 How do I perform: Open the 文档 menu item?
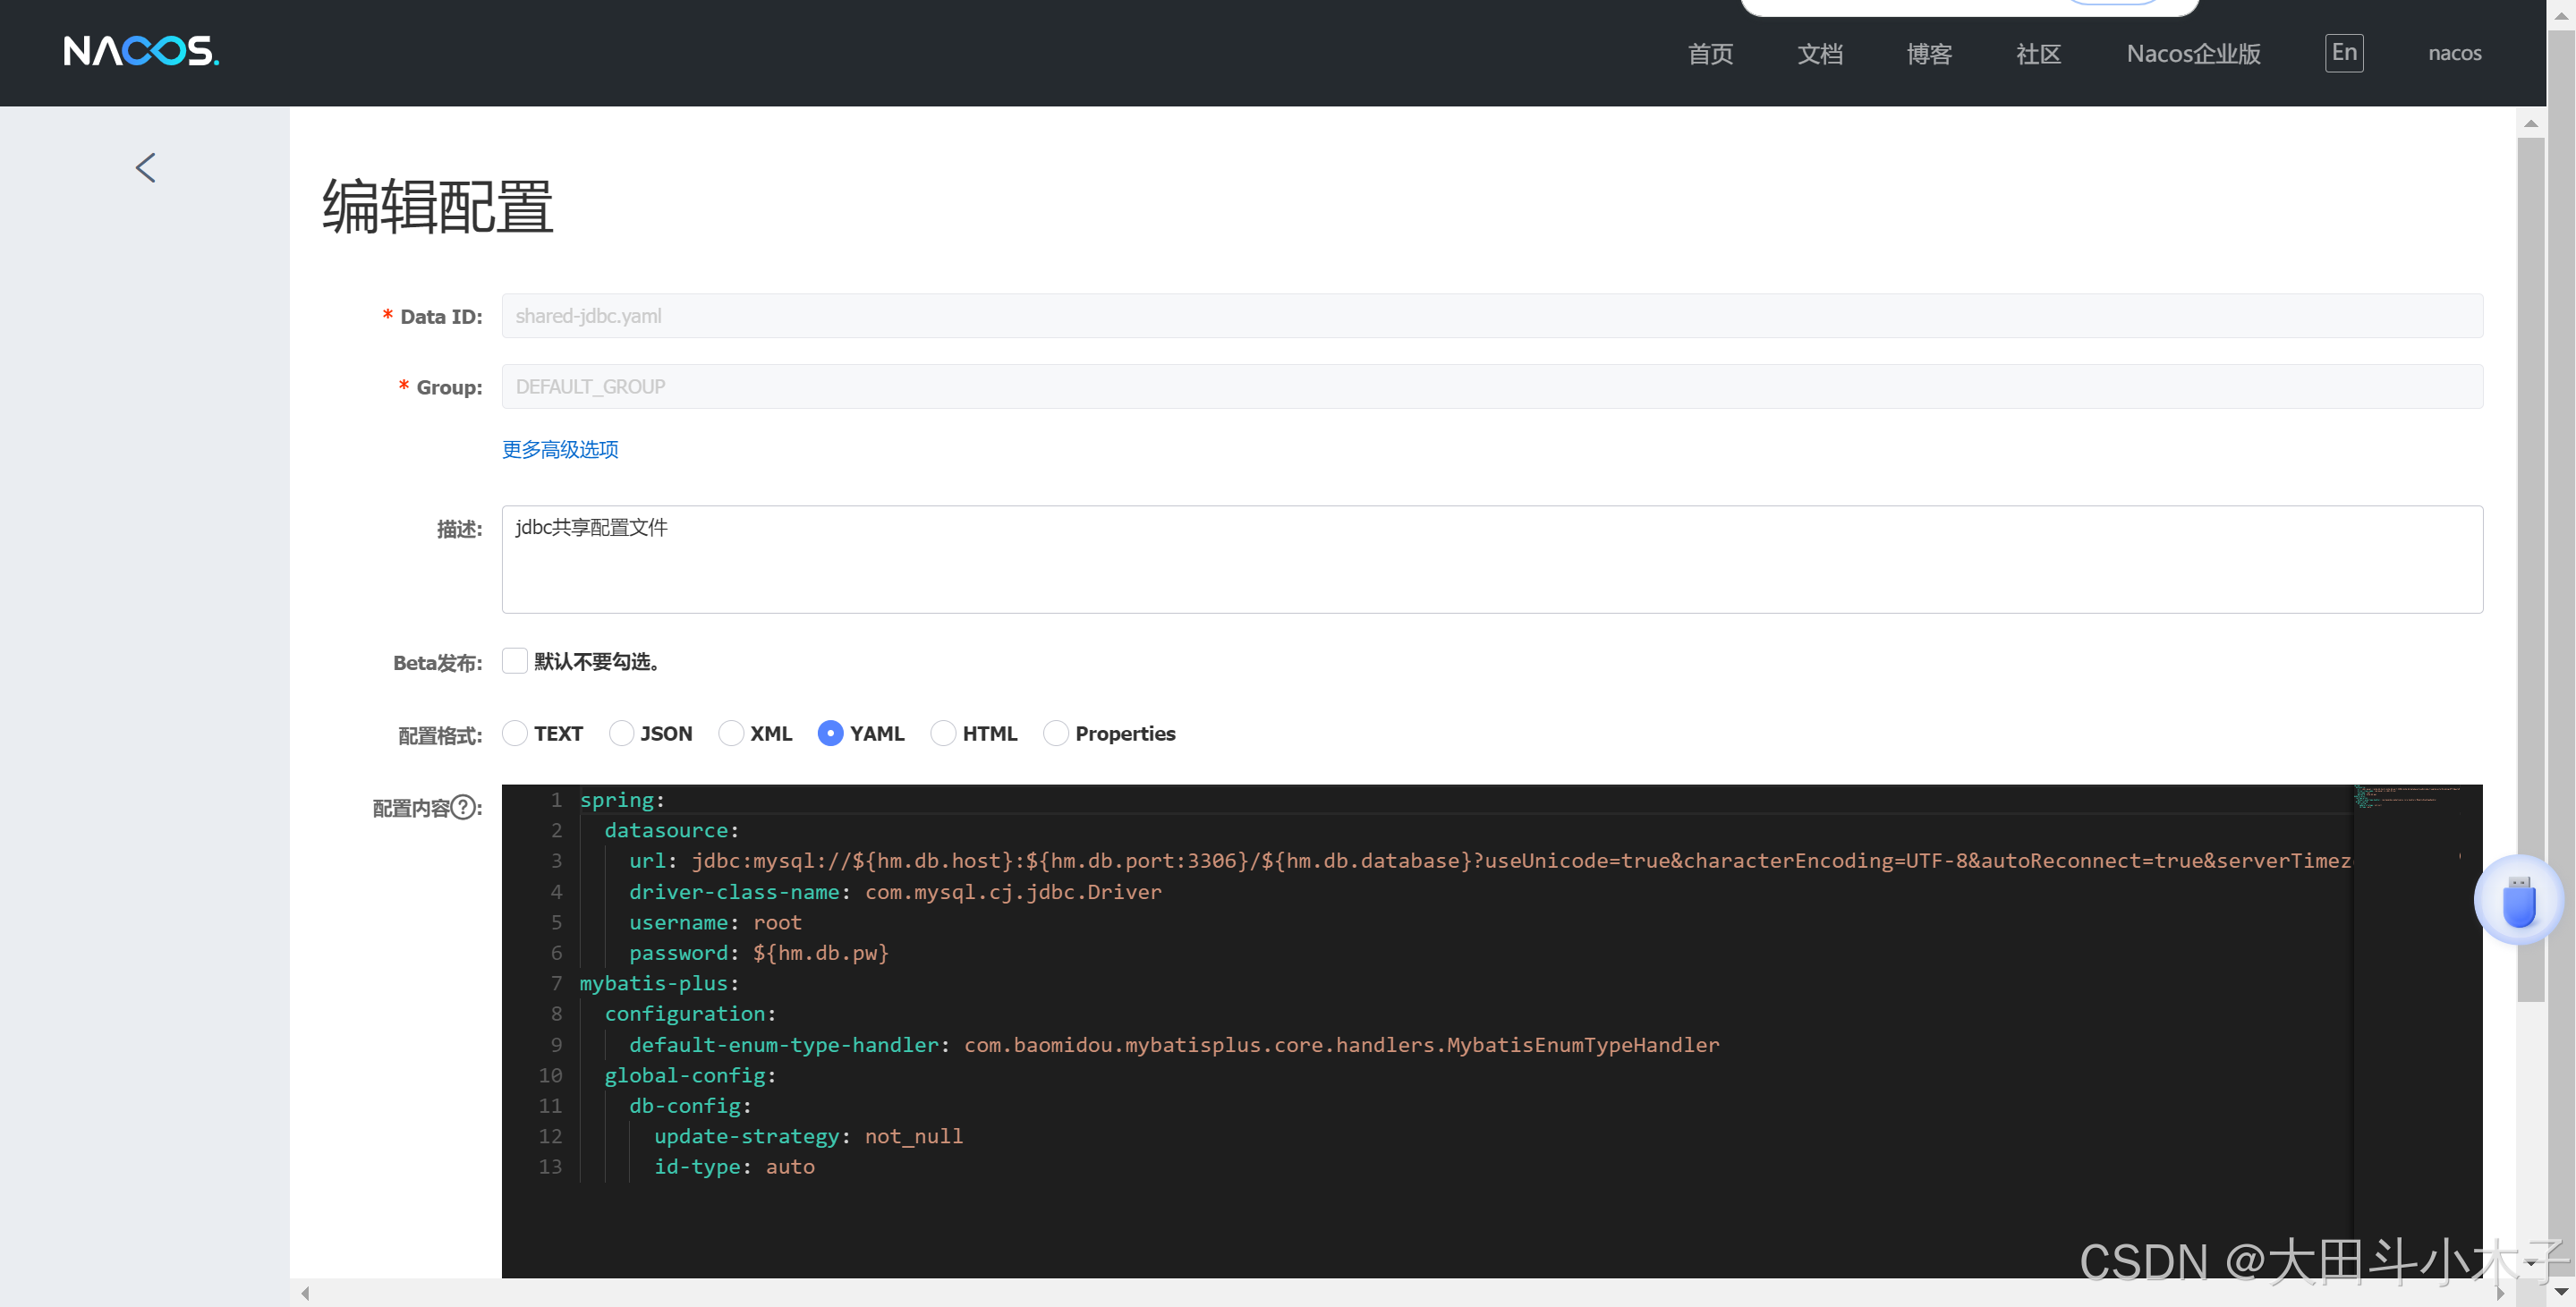coord(1819,53)
